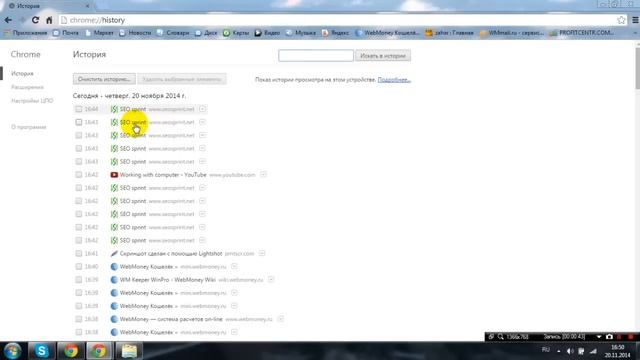
Task: Click the page vertical scrollbar thumb
Action: tap(637, 67)
